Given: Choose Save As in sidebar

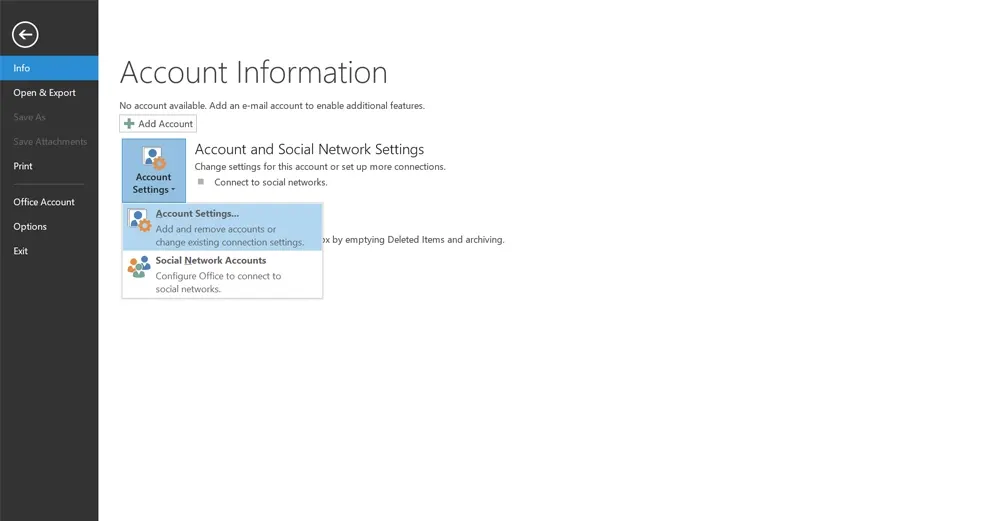Looking at the screenshot, I should click(x=49, y=117).
